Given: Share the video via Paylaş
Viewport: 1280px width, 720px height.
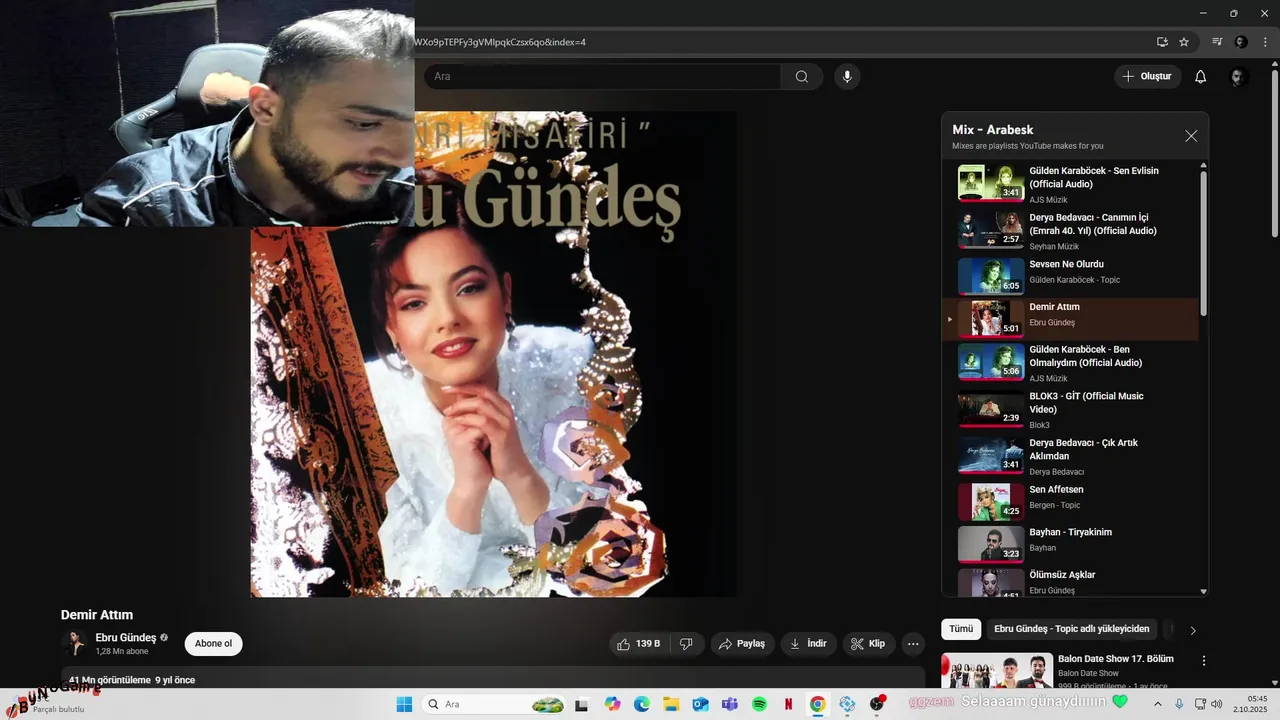Looking at the screenshot, I should (x=742, y=644).
